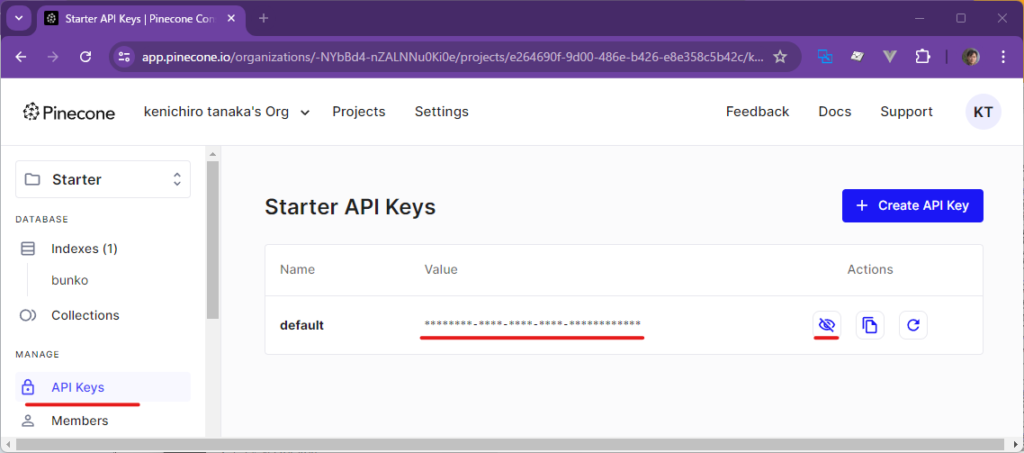Copy the default API key
Viewport: 1024px width, 453px height.
[870, 325]
